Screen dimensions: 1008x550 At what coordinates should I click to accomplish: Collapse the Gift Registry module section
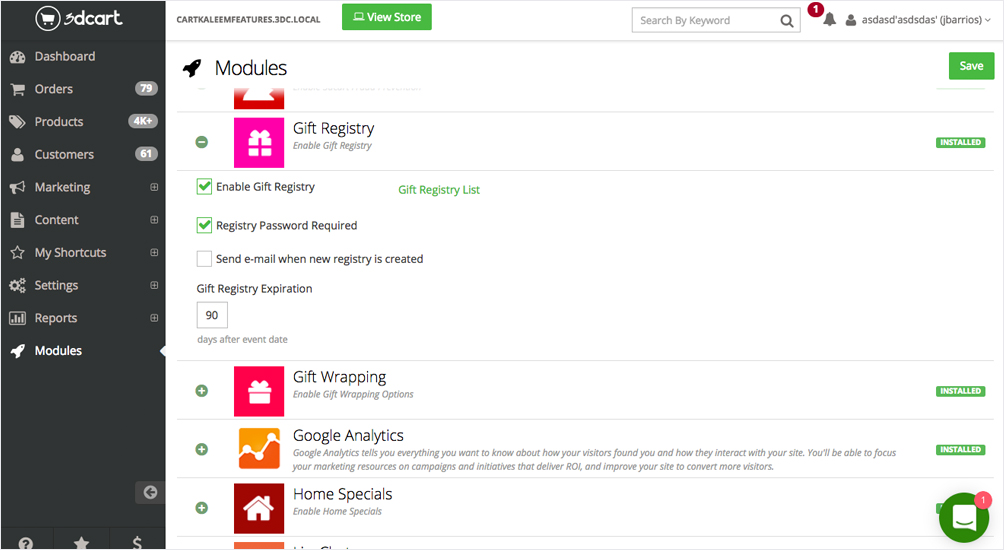point(202,143)
